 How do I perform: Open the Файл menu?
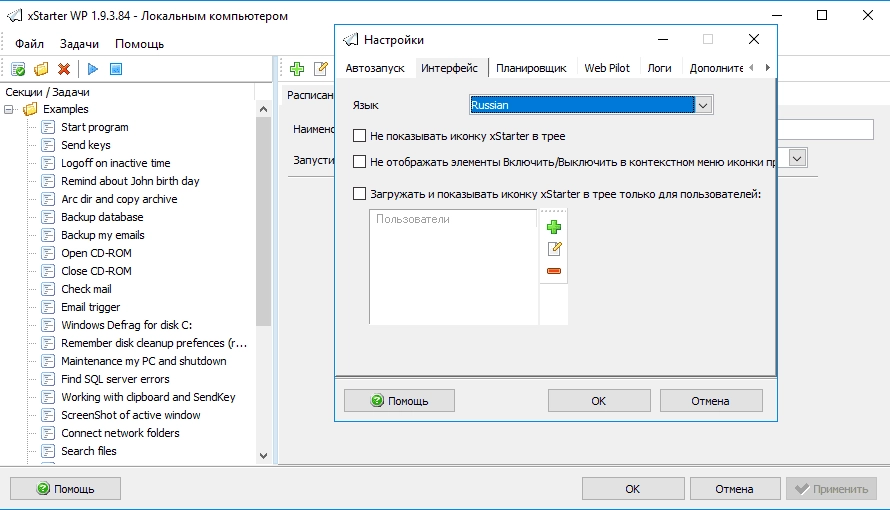click(29, 44)
